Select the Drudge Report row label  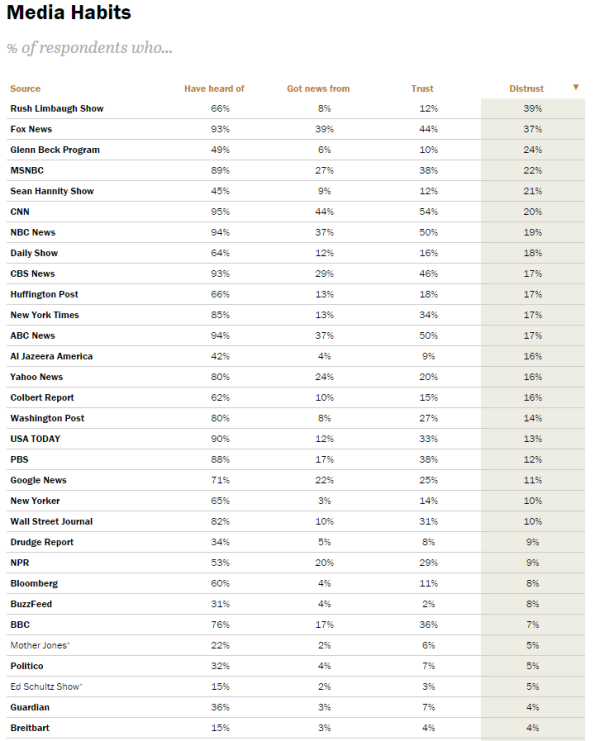[x=42, y=542]
